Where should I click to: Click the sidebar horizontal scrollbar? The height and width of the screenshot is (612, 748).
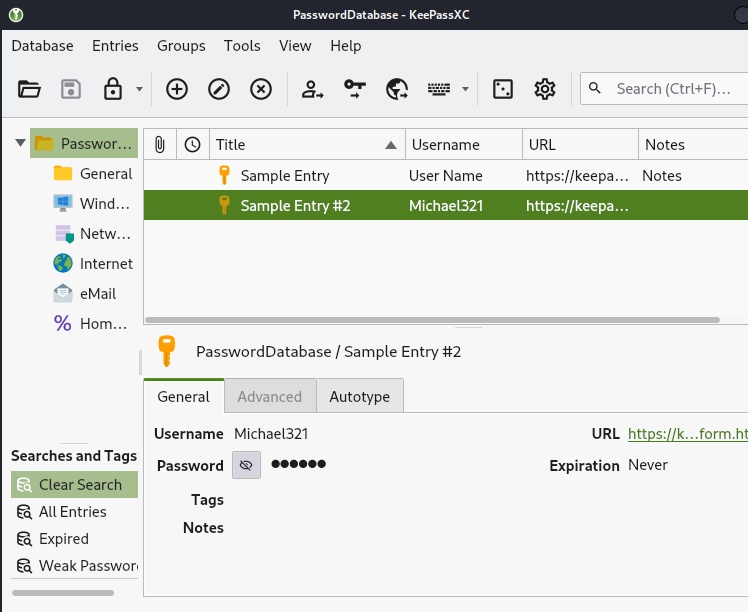point(63,593)
